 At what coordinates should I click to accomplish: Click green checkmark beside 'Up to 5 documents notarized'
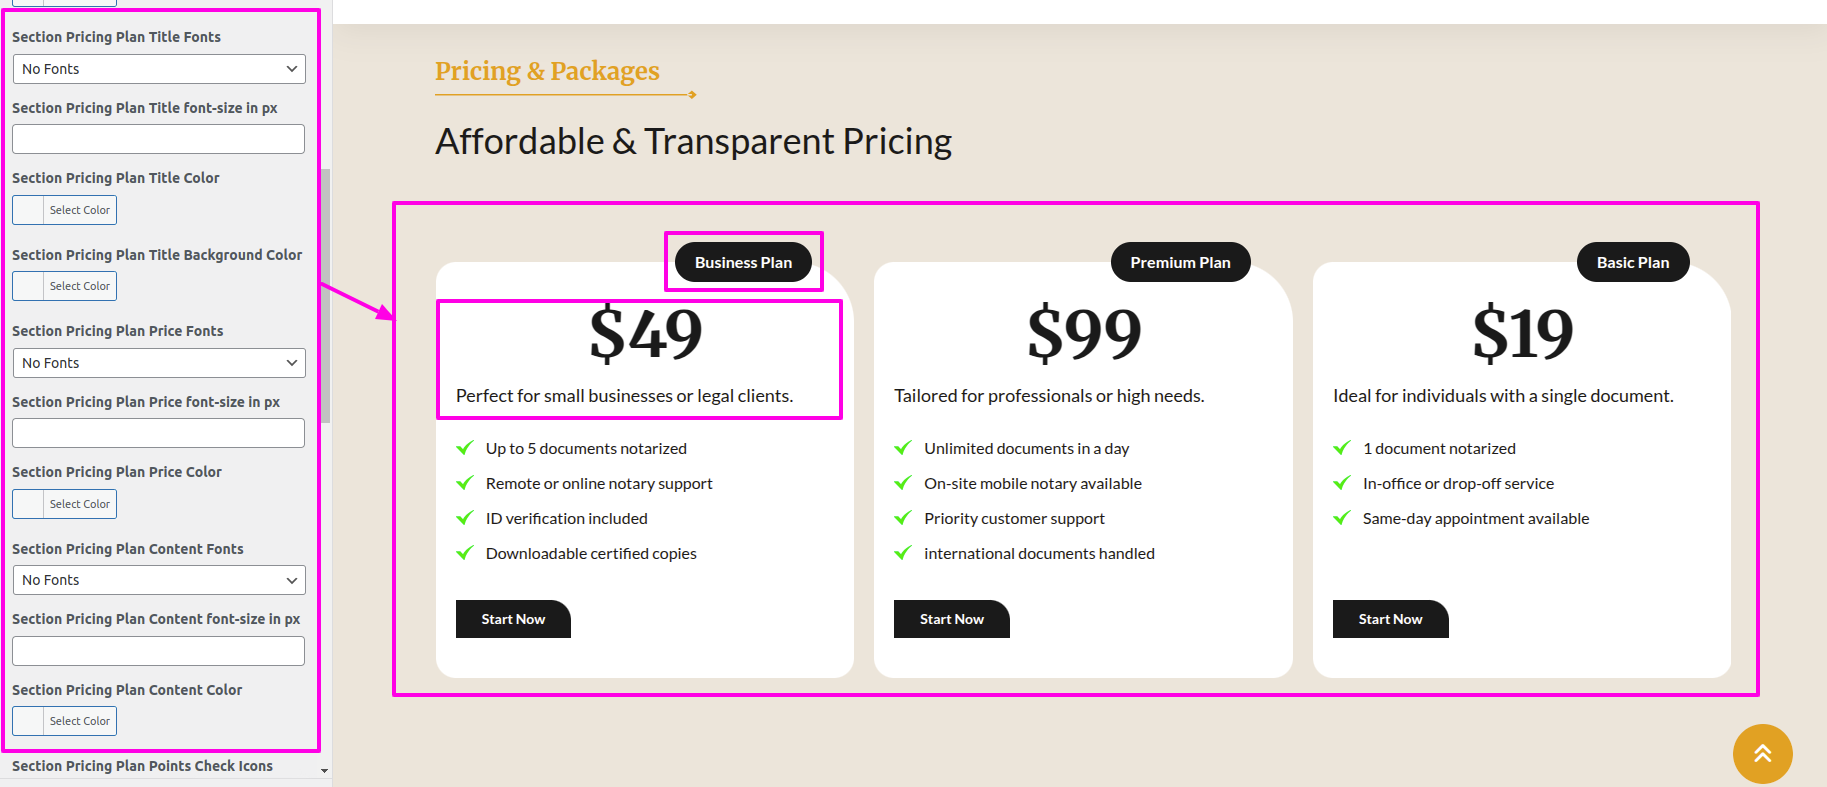pos(465,448)
